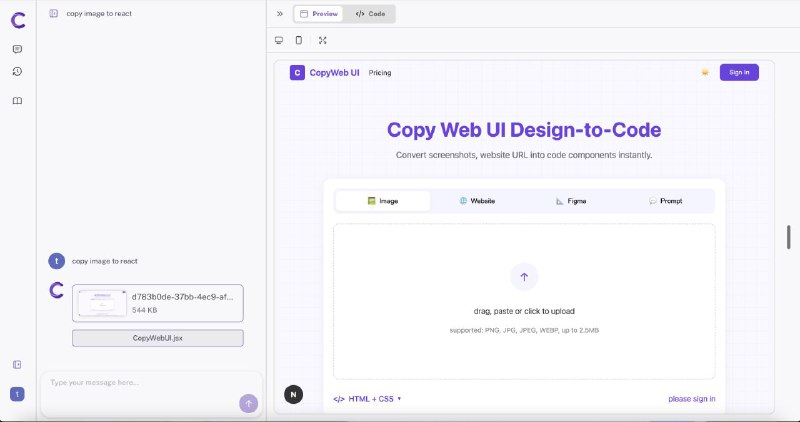Open the chat messages sidebar icon
Image resolution: width=800 pixels, height=422 pixels.
[x=17, y=49]
